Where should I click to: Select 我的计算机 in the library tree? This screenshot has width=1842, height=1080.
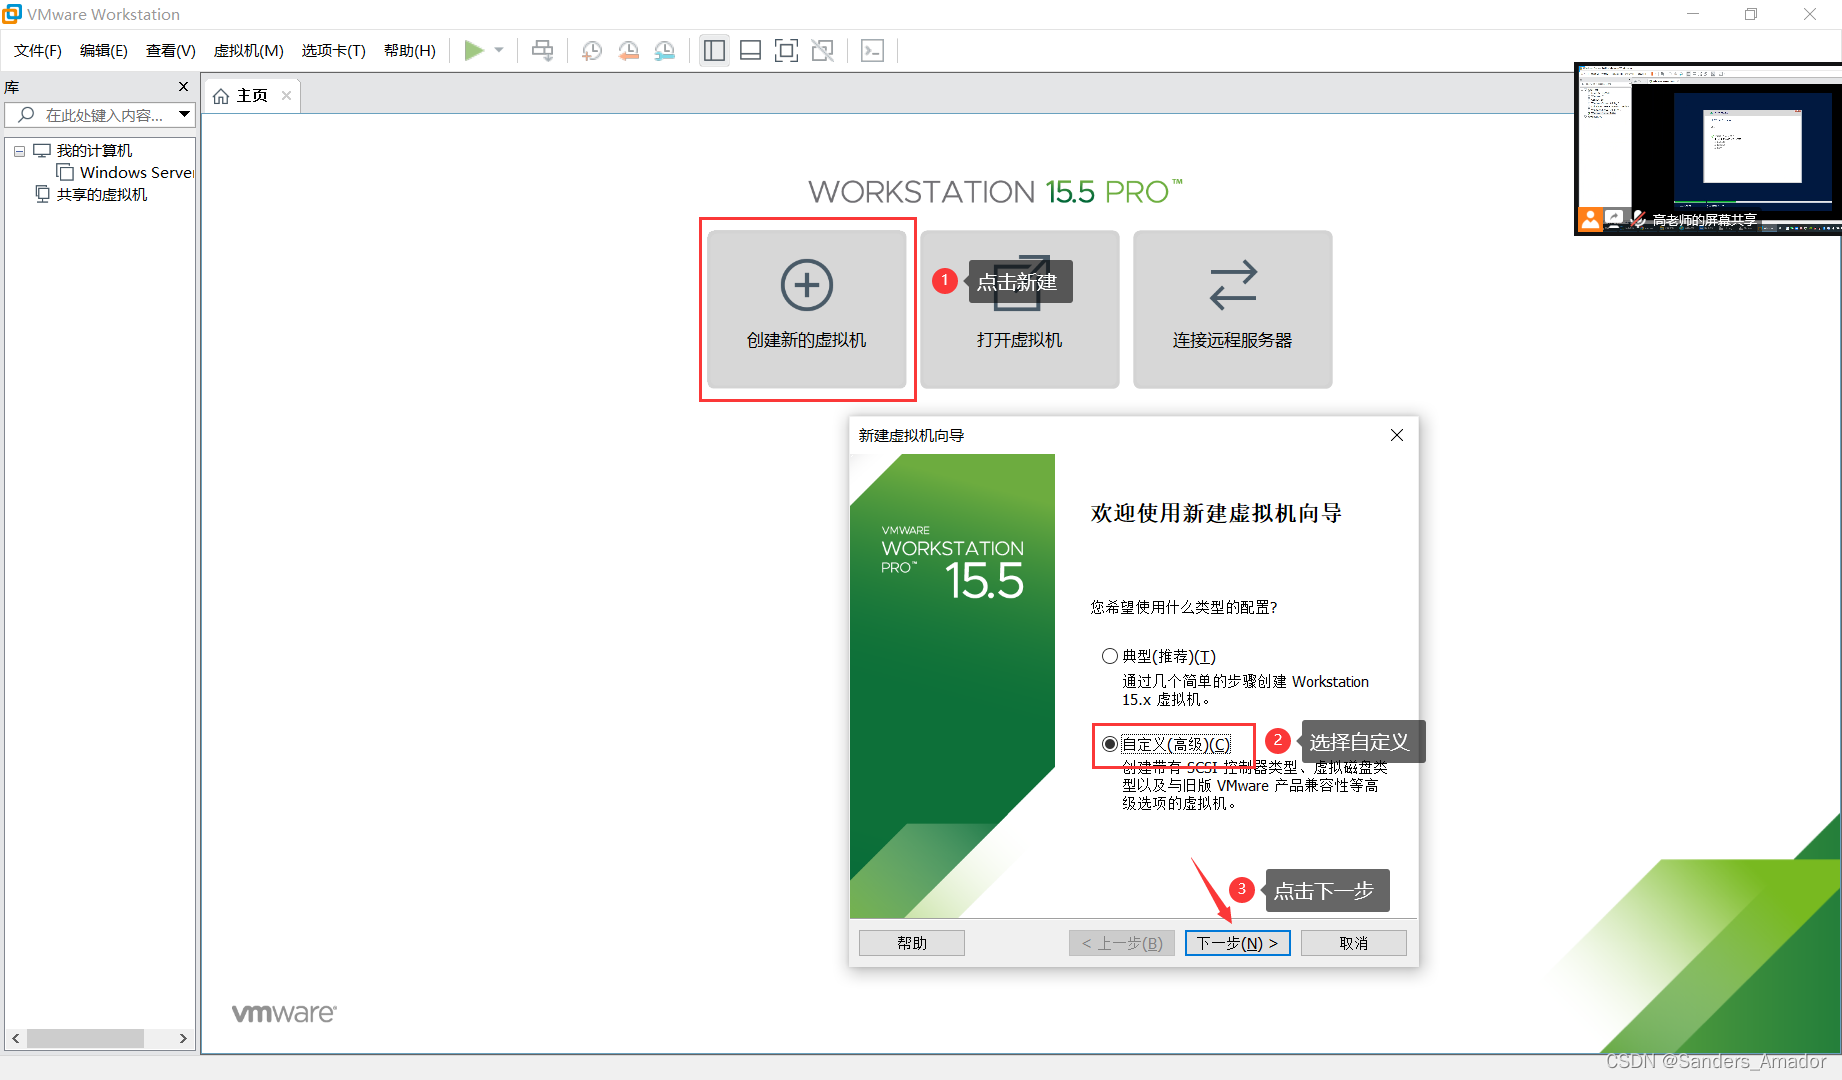pyautogui.click(x=94, y=150)
